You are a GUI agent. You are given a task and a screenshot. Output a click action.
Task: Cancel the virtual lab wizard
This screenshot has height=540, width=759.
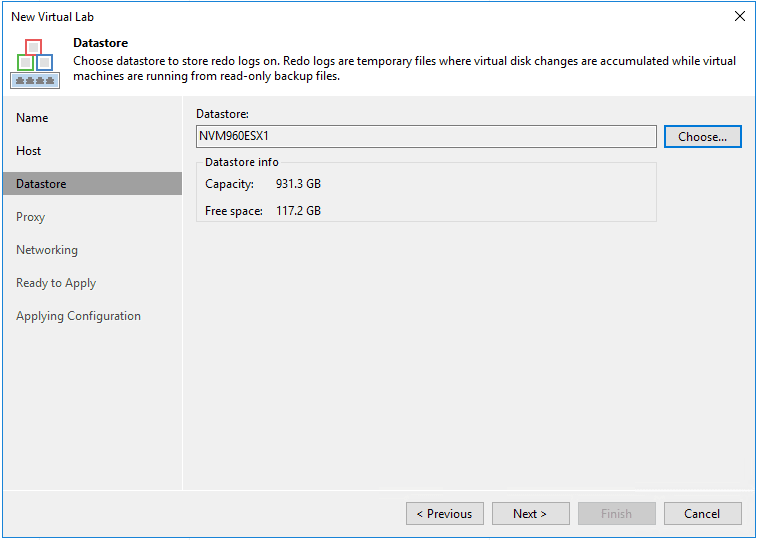coord(702,514)
